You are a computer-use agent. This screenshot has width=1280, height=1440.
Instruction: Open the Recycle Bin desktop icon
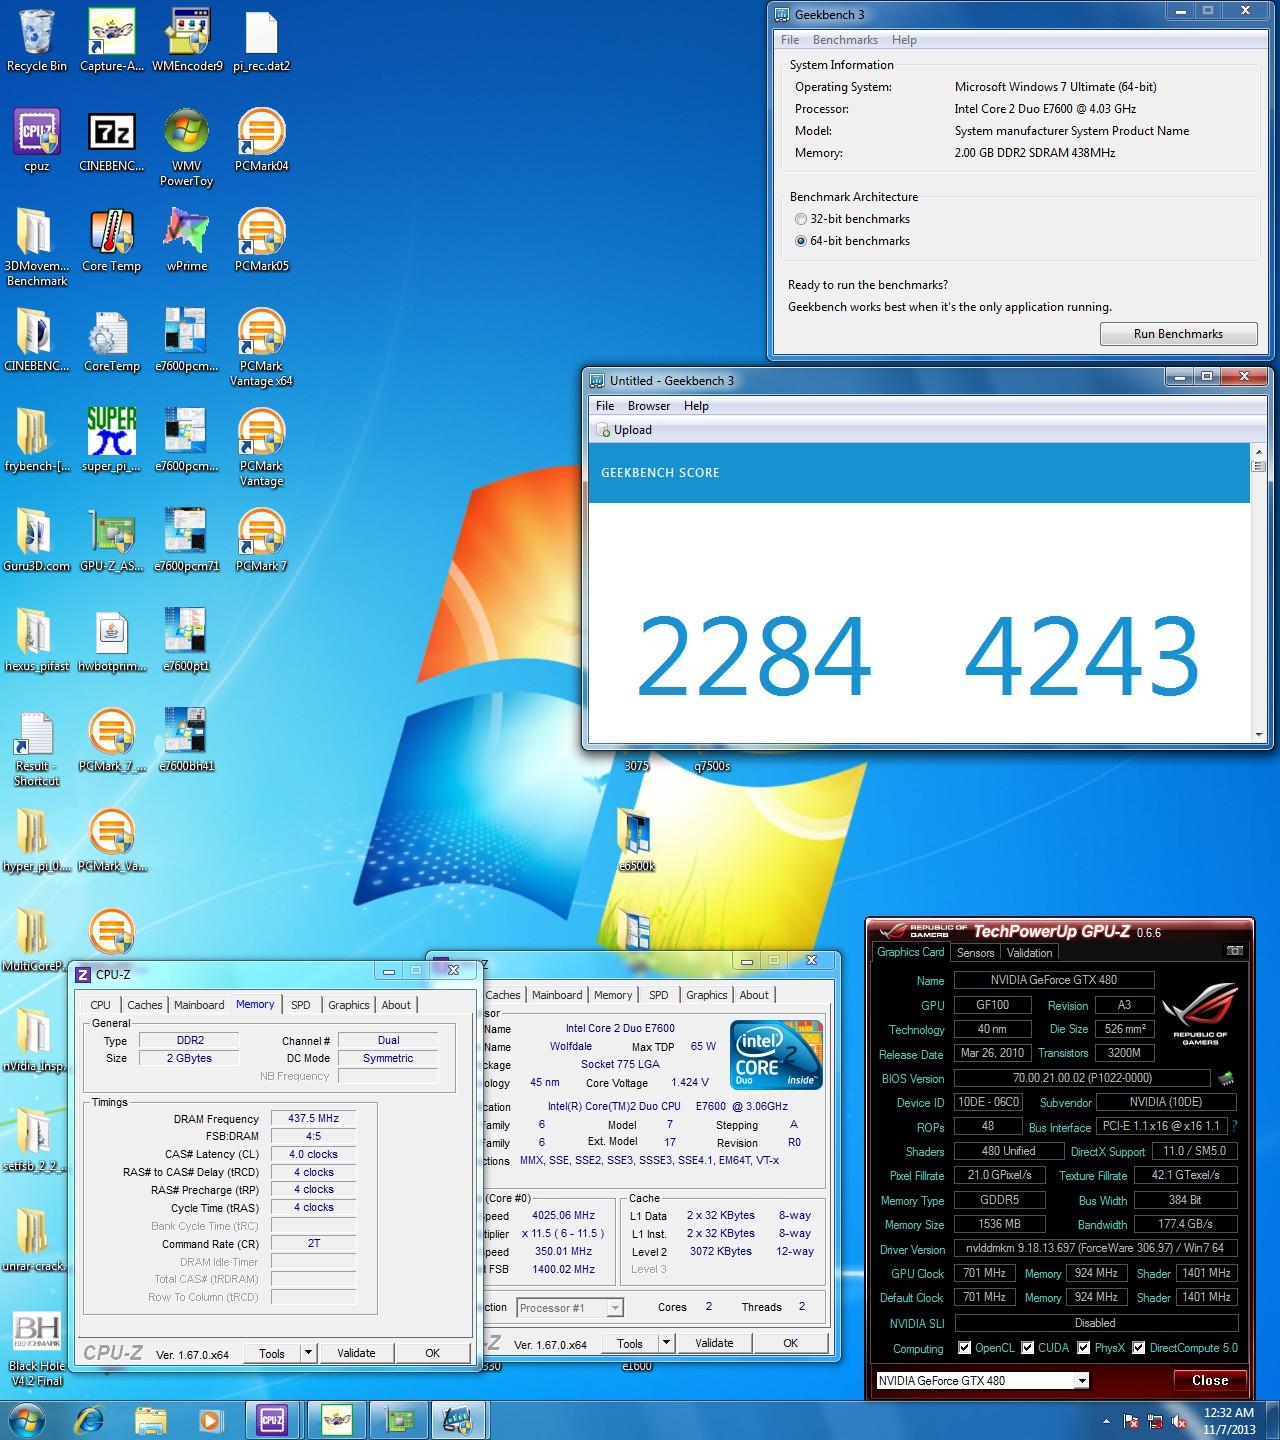tap(37, 40)
